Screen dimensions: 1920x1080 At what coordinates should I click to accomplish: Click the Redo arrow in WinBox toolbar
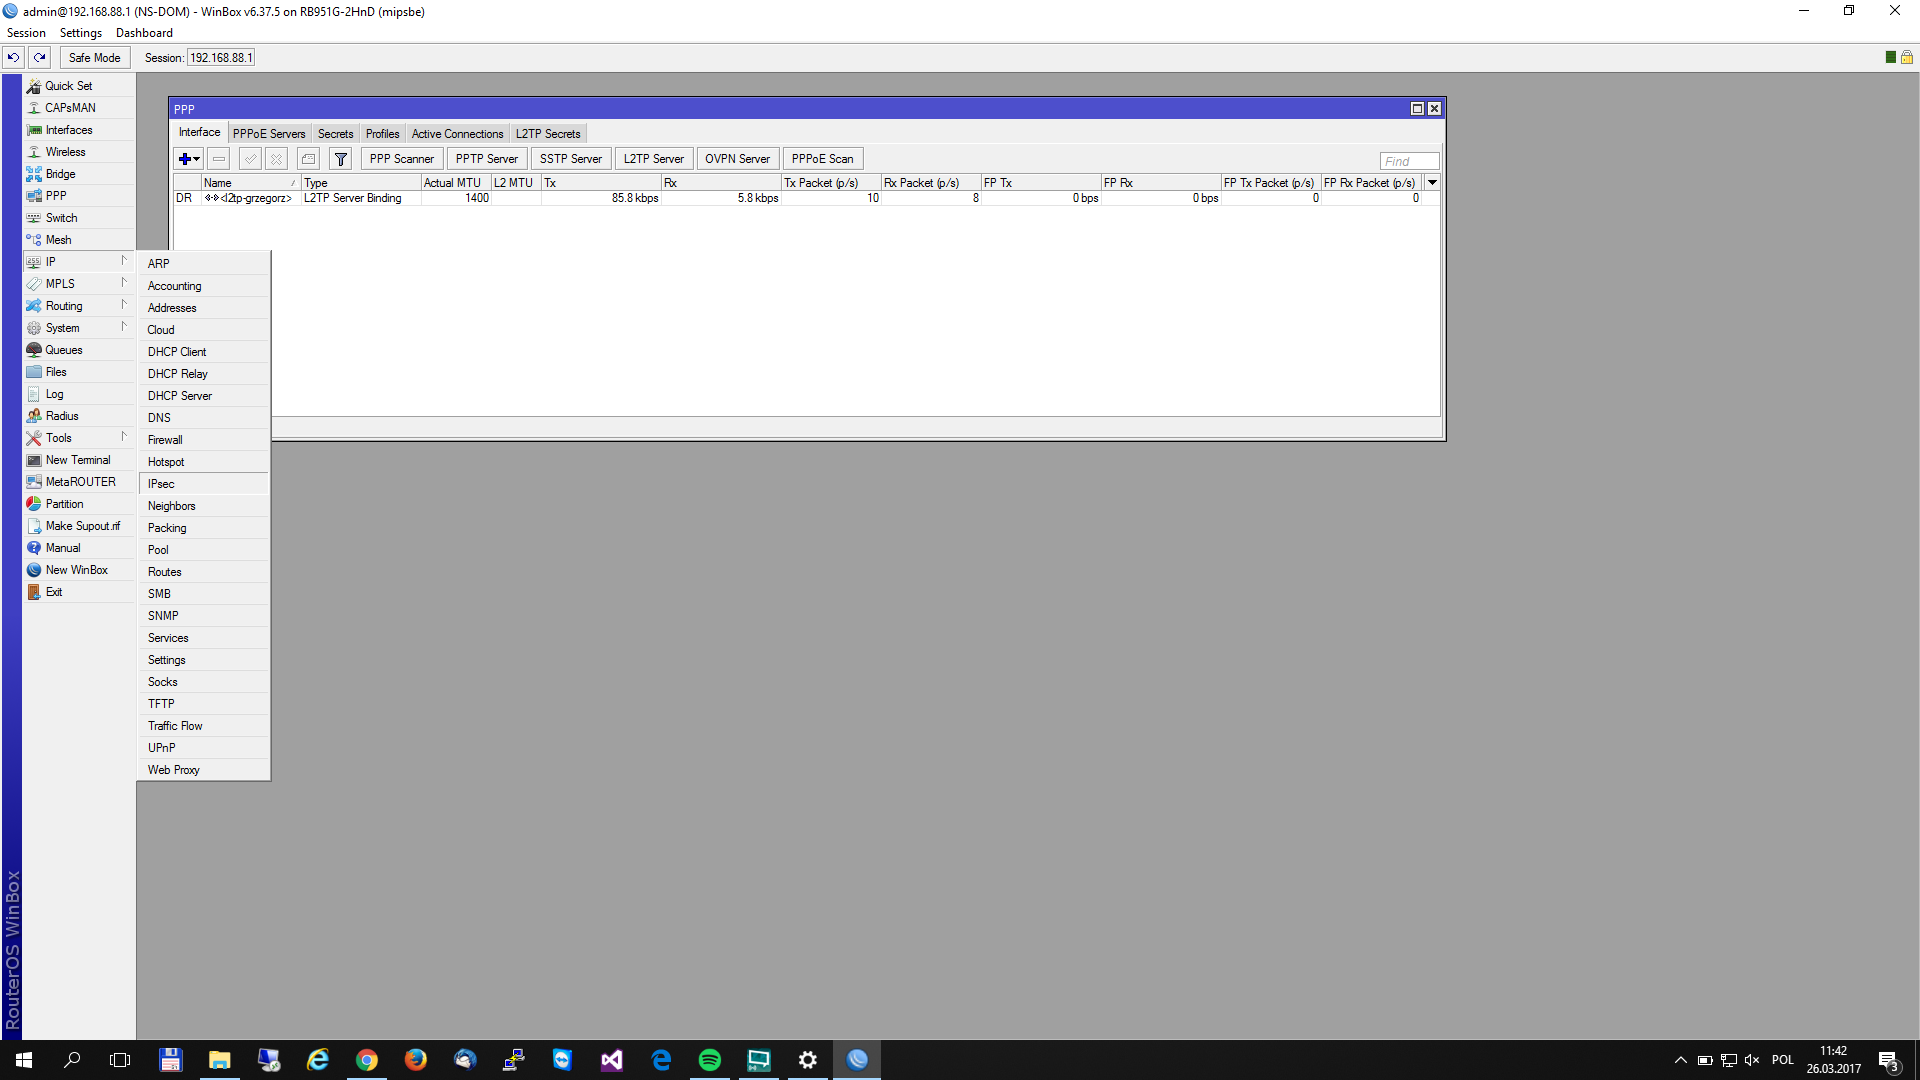click(40, 58)
